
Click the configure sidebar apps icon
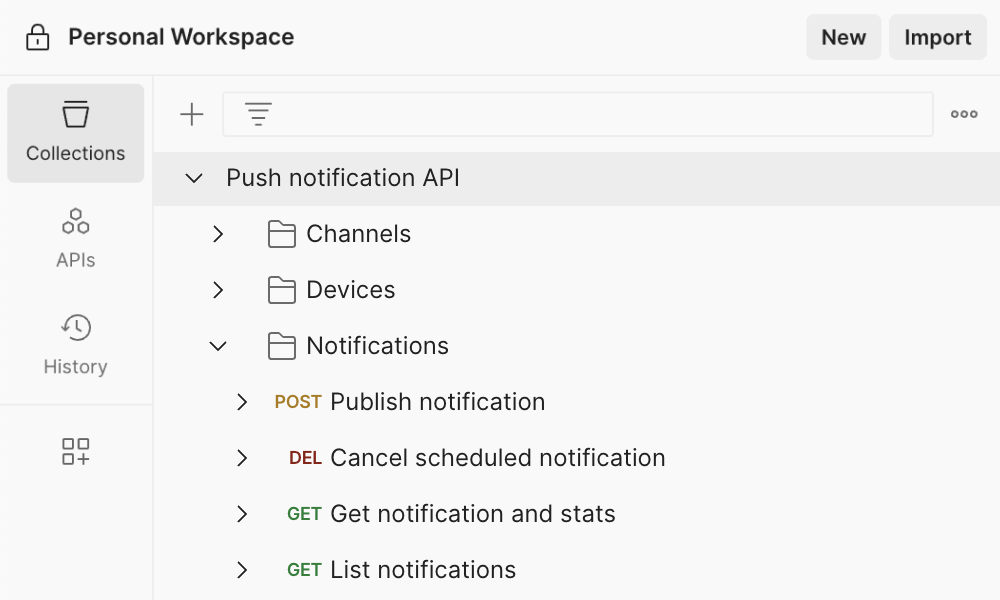(76, 451)
